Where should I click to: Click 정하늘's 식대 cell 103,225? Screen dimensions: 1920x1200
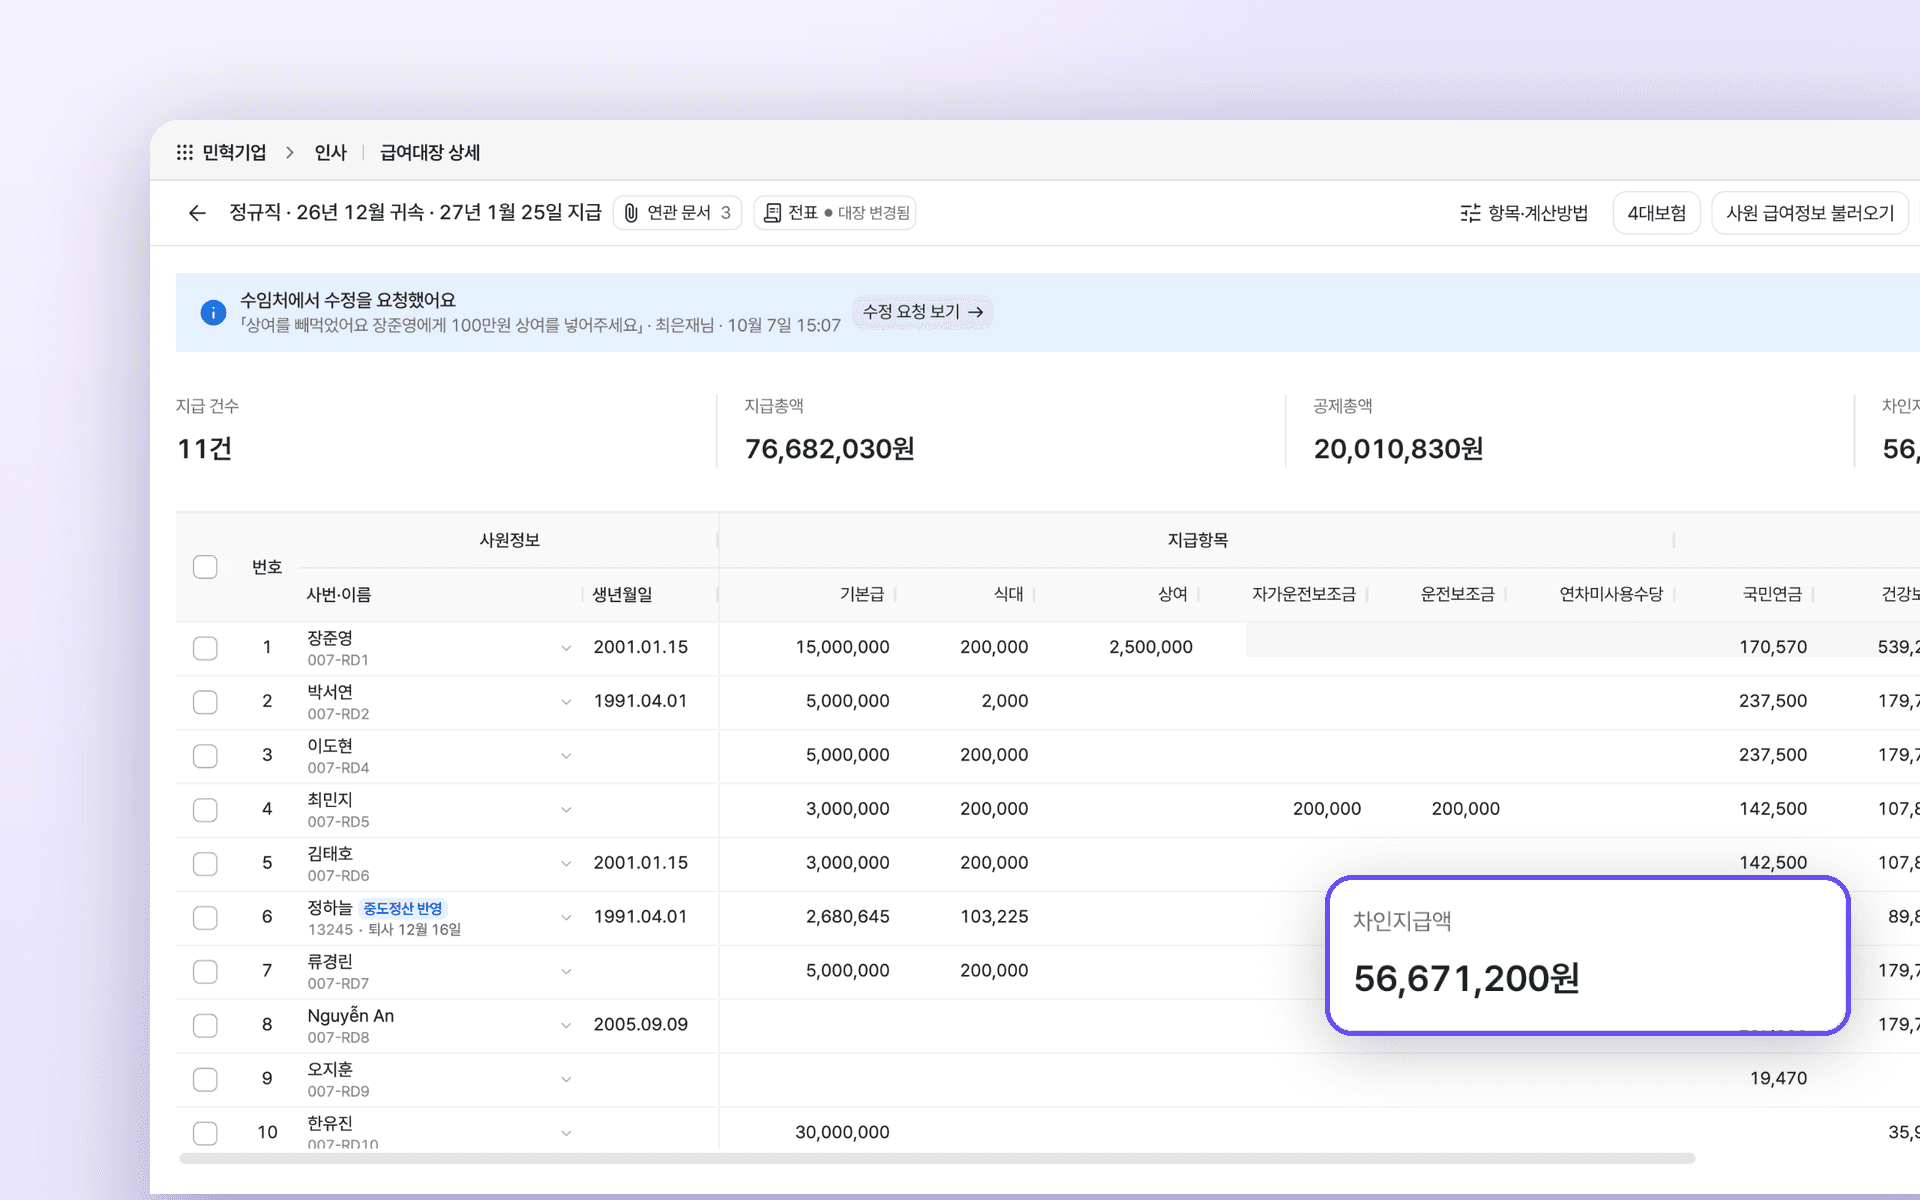(x=994, y=917)
